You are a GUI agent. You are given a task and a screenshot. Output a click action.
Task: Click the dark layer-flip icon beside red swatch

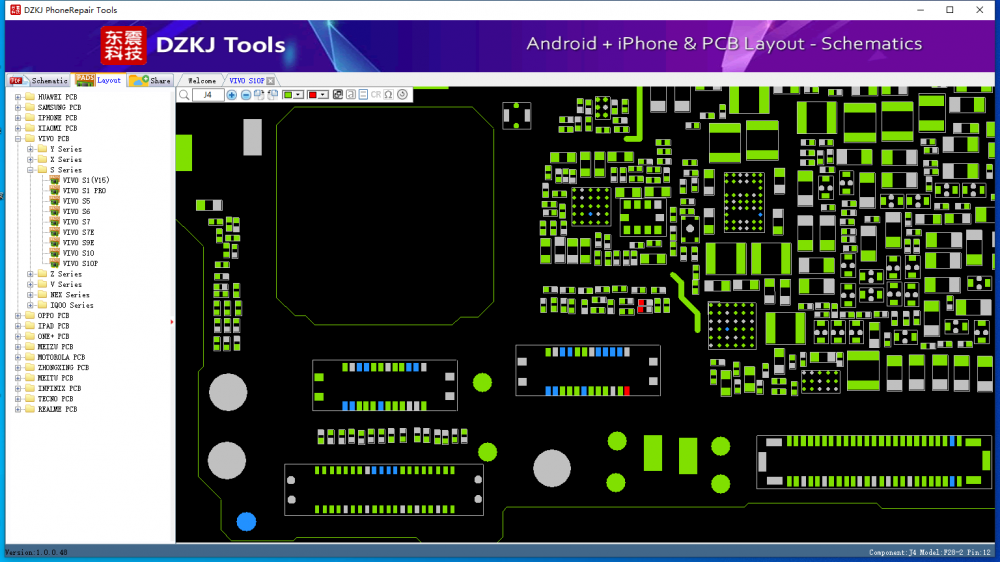[x=337, y=94]
